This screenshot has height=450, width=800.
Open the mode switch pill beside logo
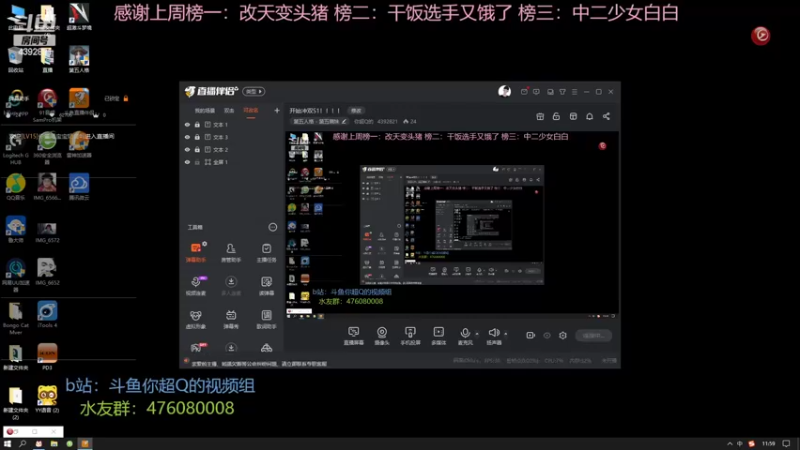tap(254, 91)
